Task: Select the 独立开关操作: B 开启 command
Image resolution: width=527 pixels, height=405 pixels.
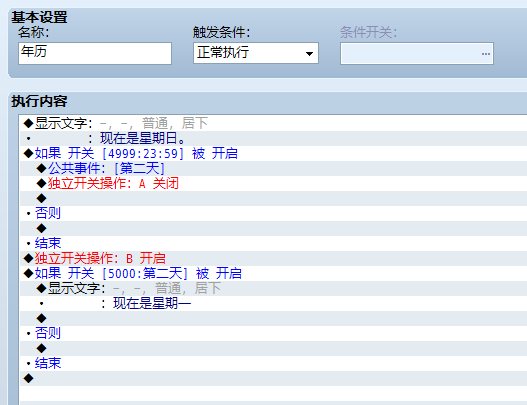Action: [274, 258]
